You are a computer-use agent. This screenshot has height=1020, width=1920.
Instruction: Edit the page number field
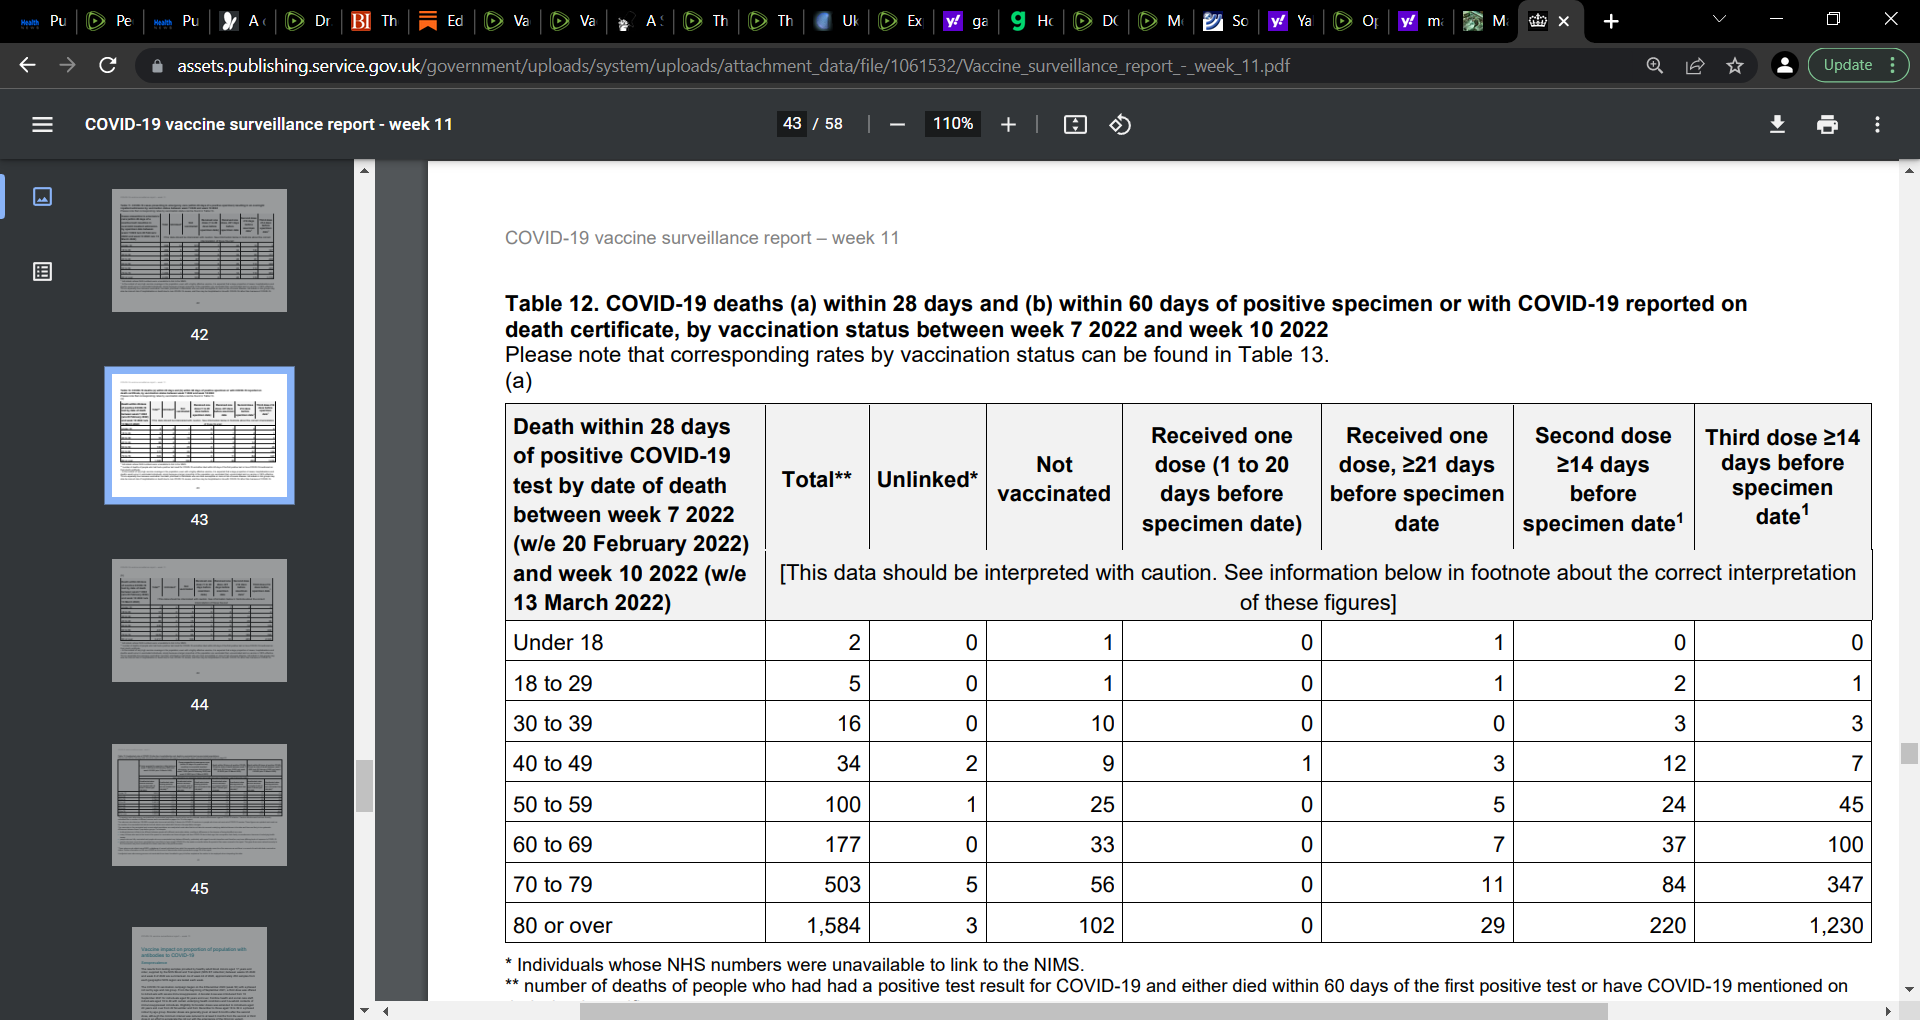pyautogui.click(x=792, y=123)
